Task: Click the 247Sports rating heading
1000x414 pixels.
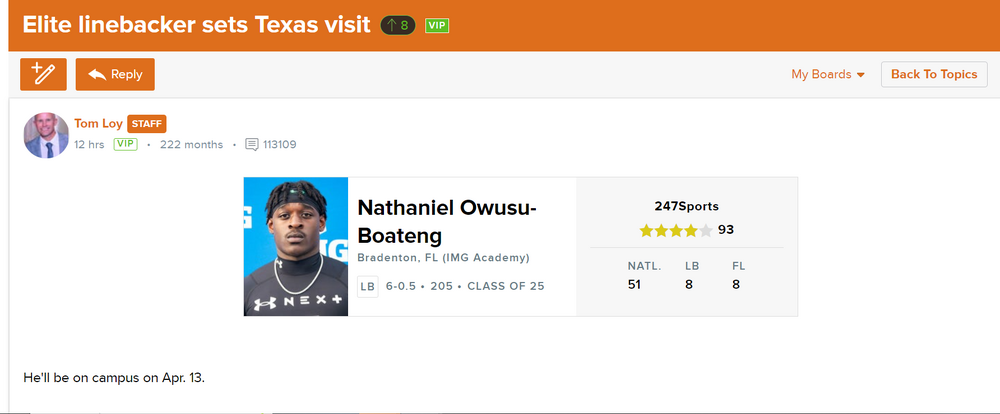Action: [x=686, y=206]
